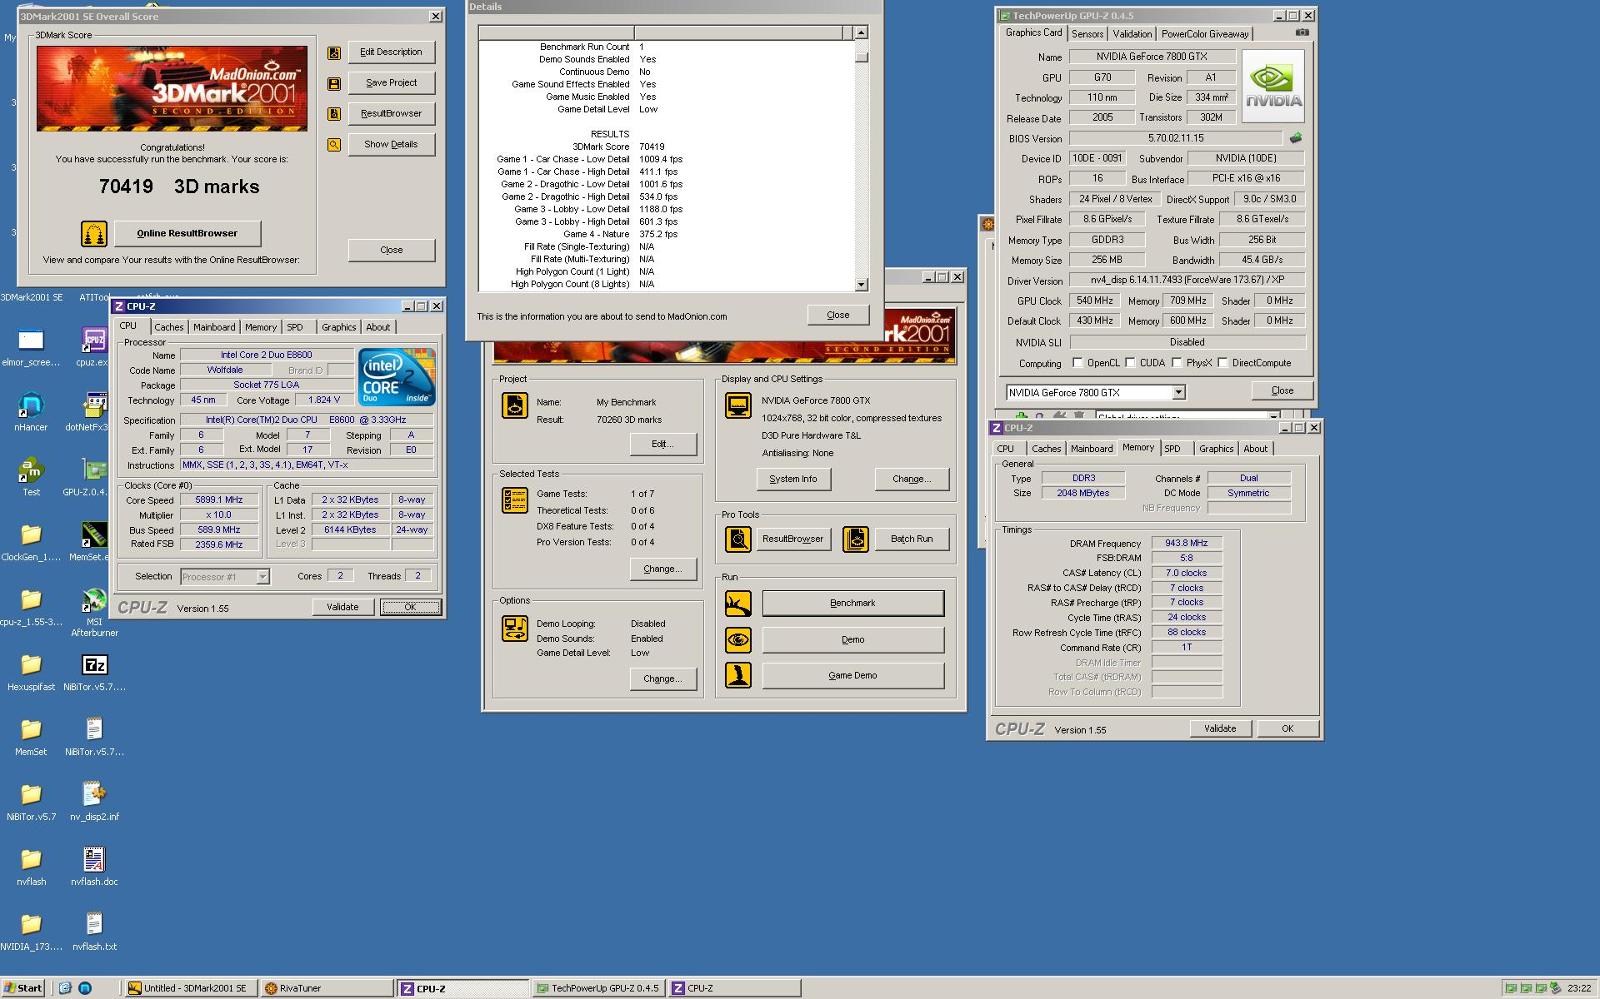Screen dimensions: 1600x999
Task: Click the Driver Version field in GPU-Z
Action: point(1187,280)
